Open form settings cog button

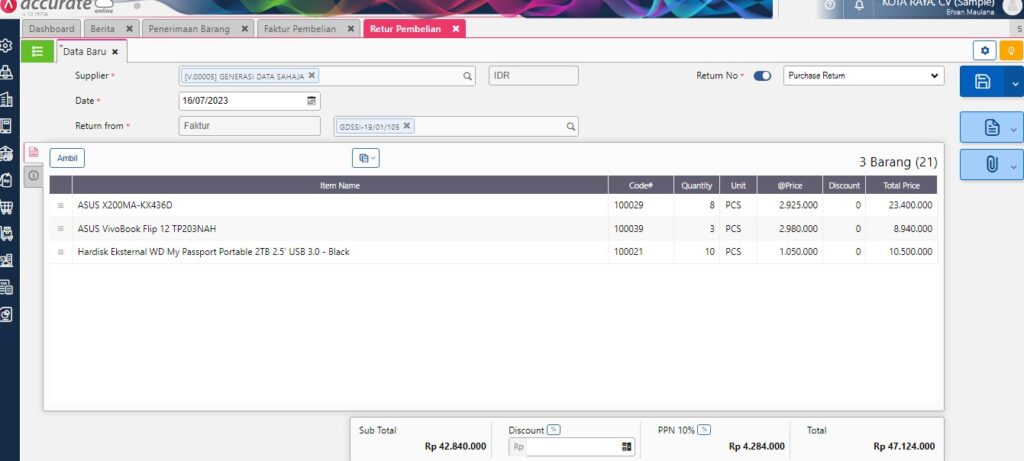click(985, 50)
